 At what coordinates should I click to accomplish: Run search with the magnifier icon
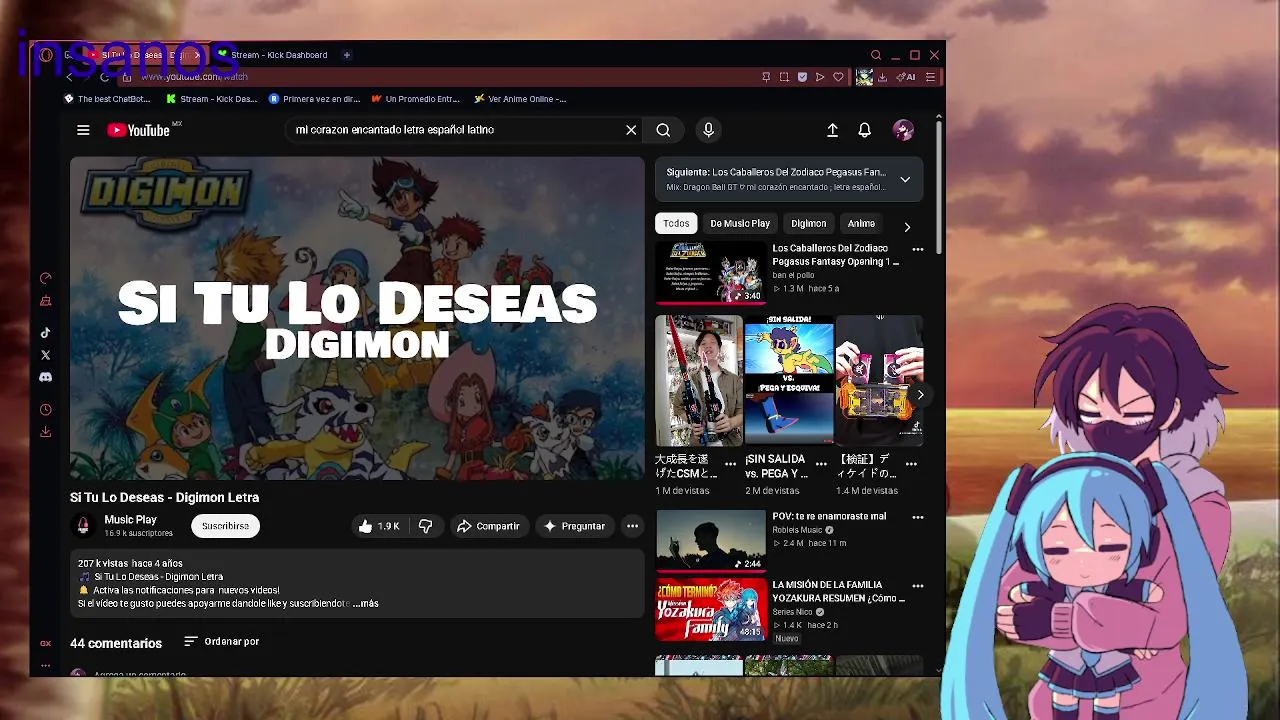pos(663,130)
